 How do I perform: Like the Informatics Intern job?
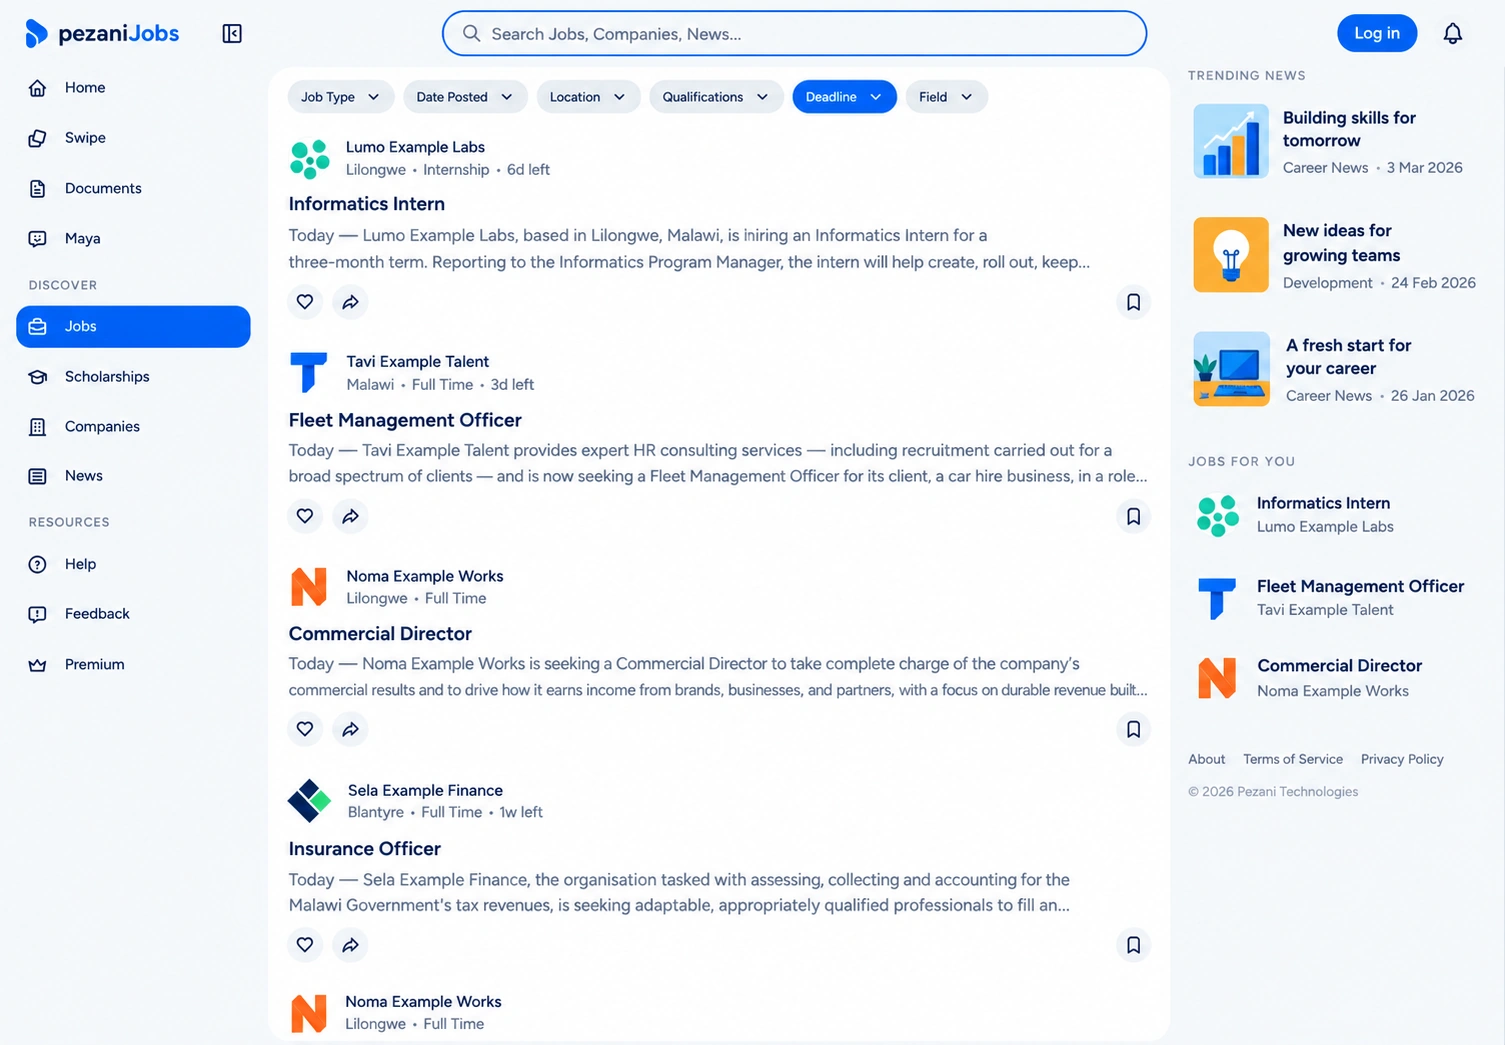pos(305,302)
